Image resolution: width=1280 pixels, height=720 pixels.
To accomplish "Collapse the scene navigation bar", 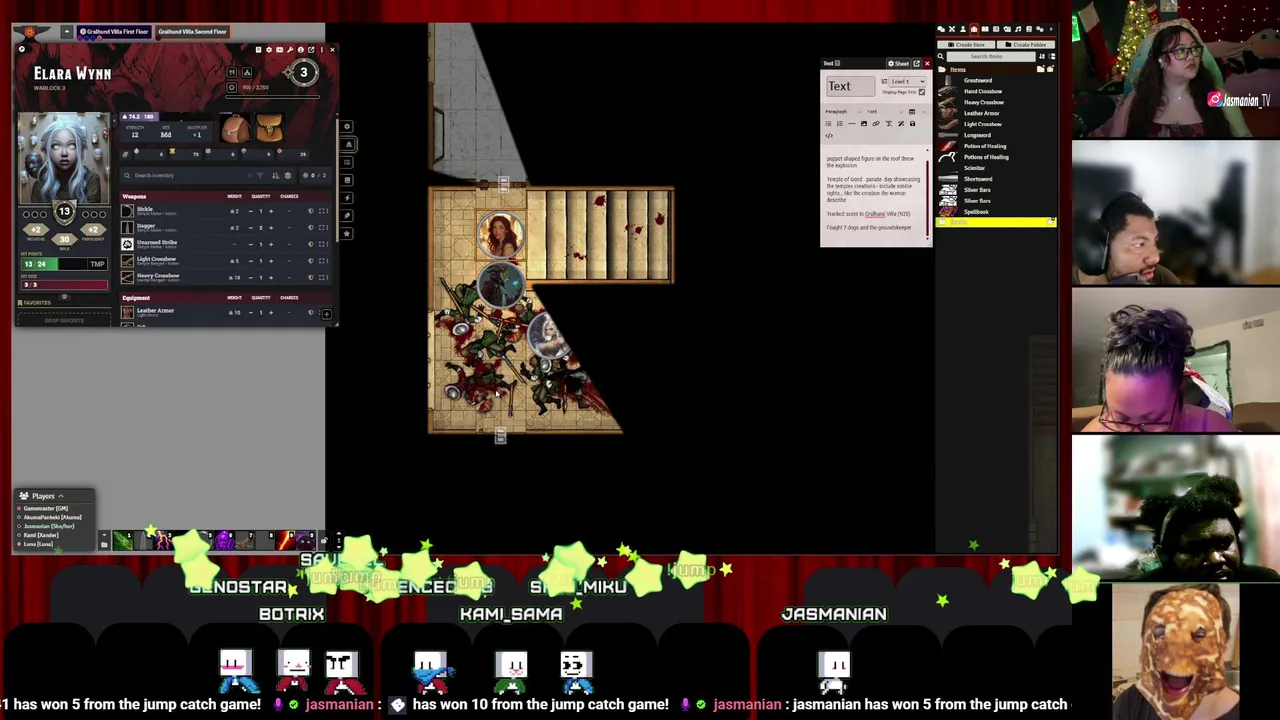I will (66, 31).
